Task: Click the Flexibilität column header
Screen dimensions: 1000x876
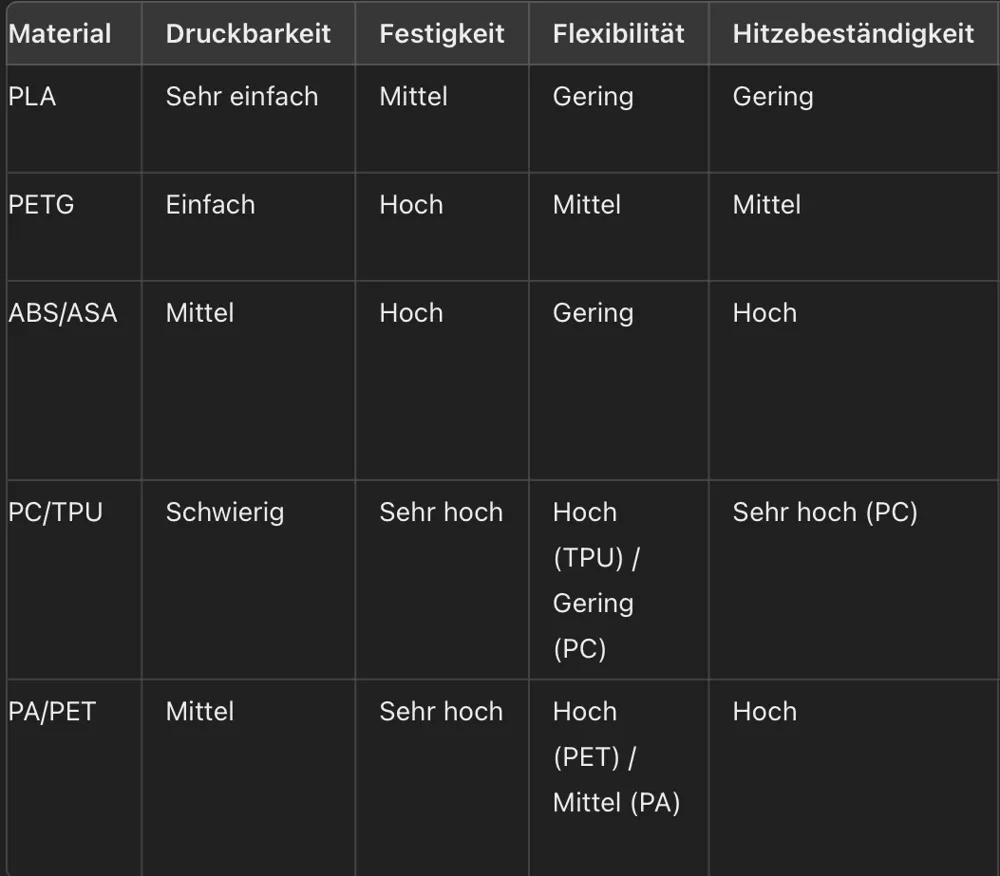Action: click(x=619, y=34)
